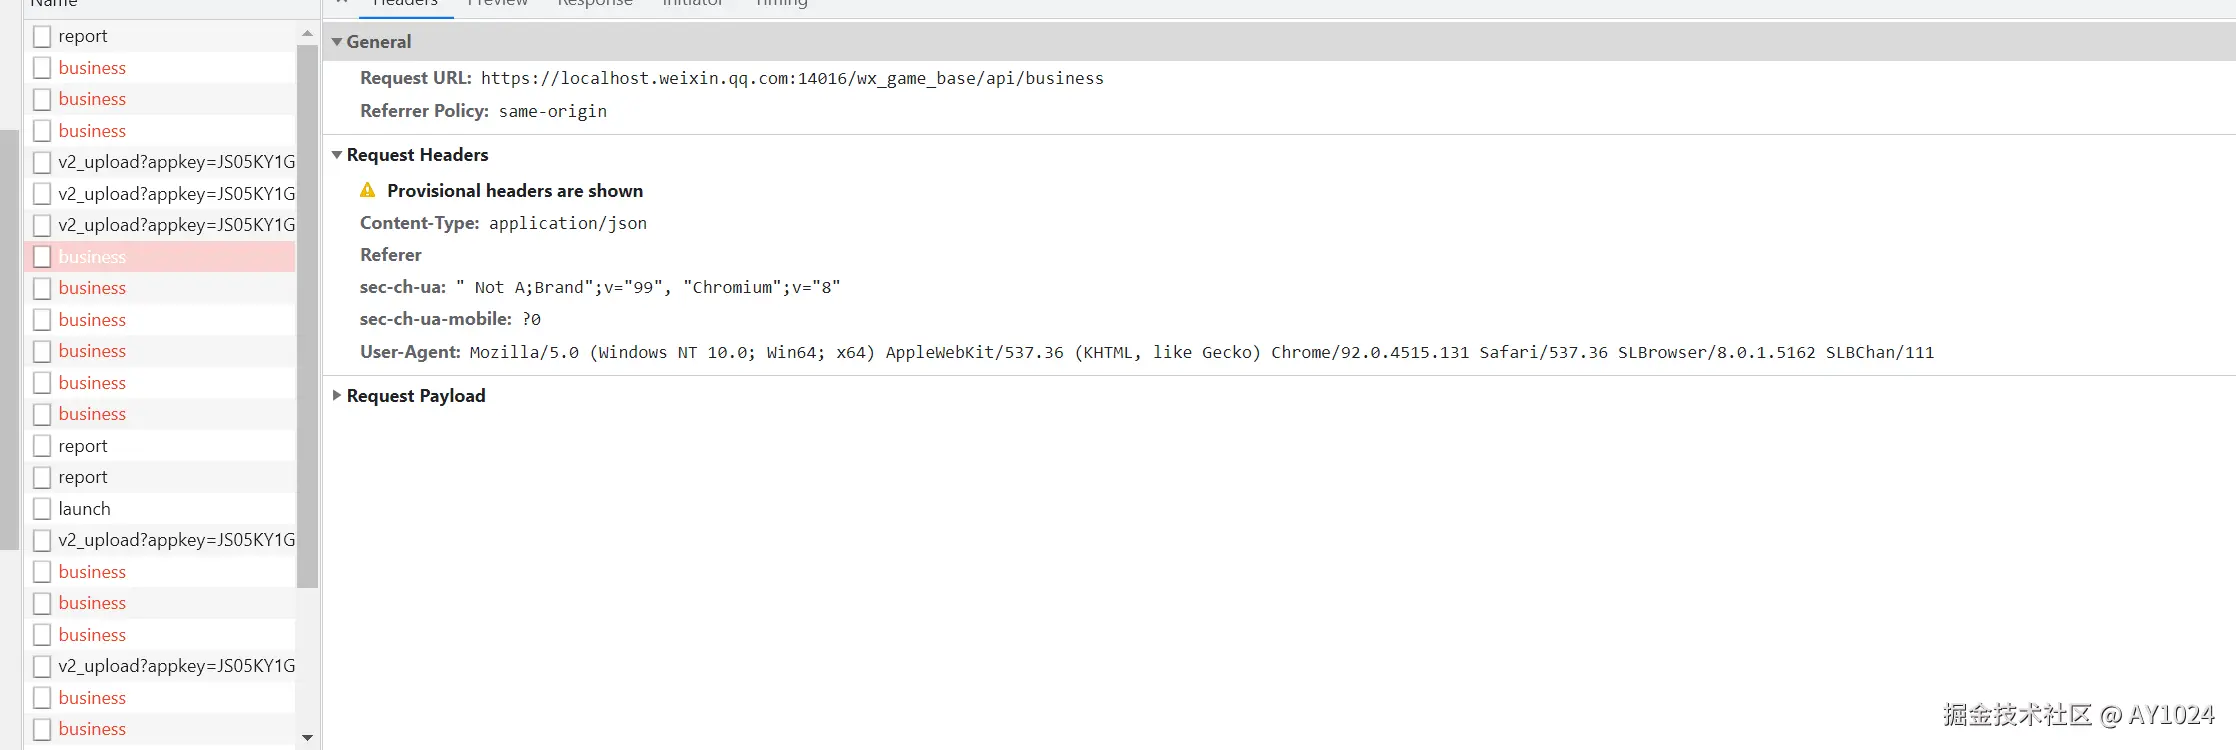
Task: Click the Mozilla/5.0 User-Agent string
Action: pos(1202,352)
